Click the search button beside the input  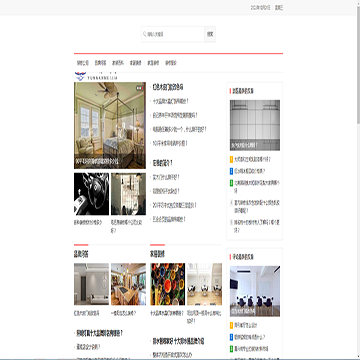tap(210, 34)
